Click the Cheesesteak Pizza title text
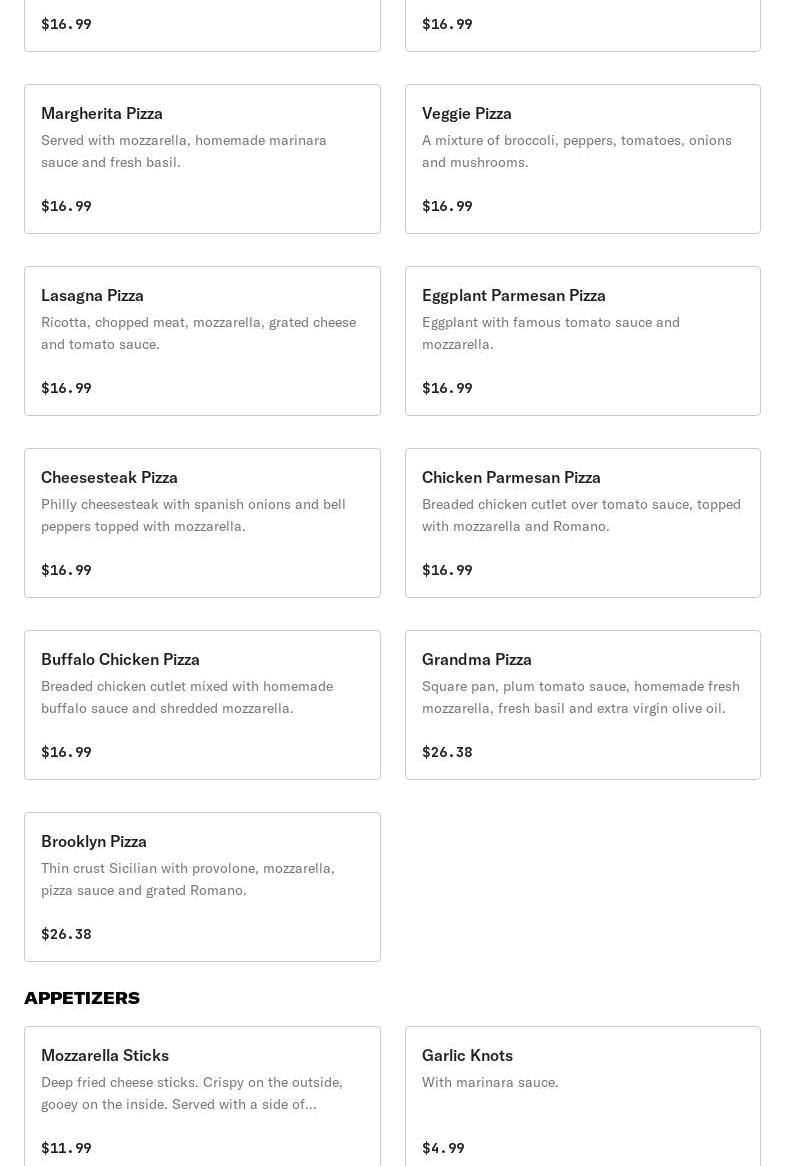785x1166 pixels. point(109,477)
